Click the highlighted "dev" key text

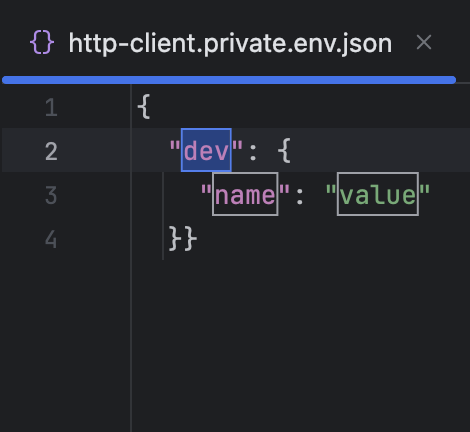(x=206, y=150)
